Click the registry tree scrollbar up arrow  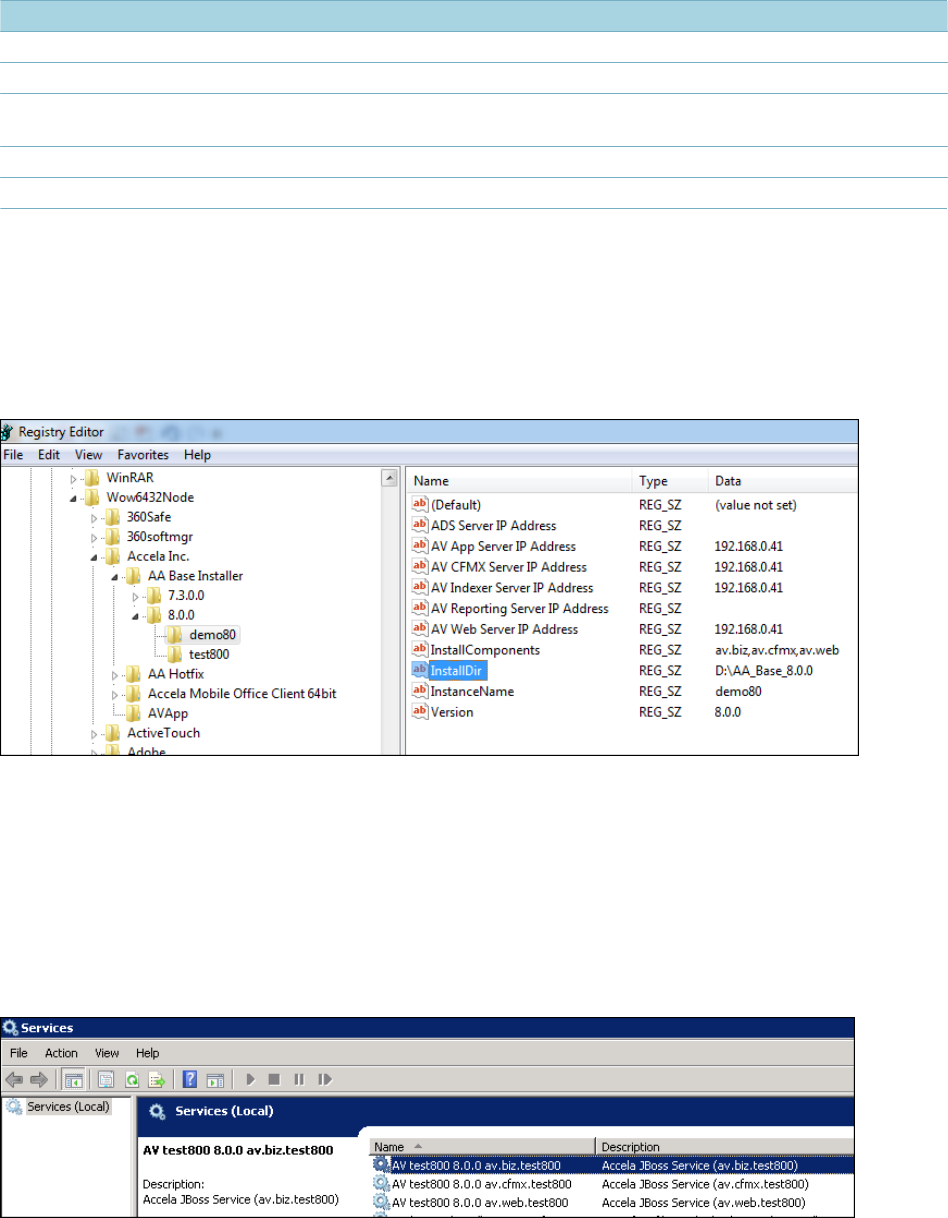pos(391,479)
